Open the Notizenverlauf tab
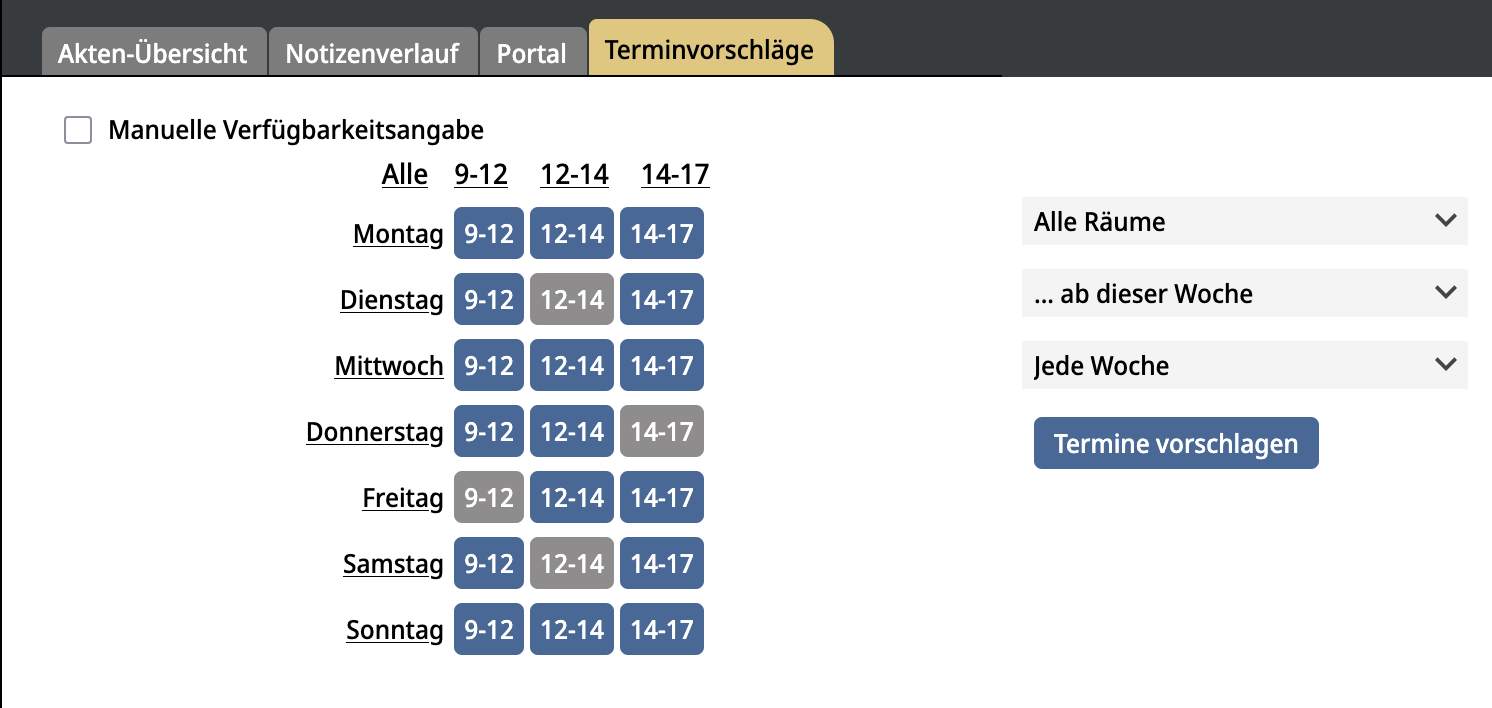The height and width of the screenshot is (708, 1492). tap(372, 53)
